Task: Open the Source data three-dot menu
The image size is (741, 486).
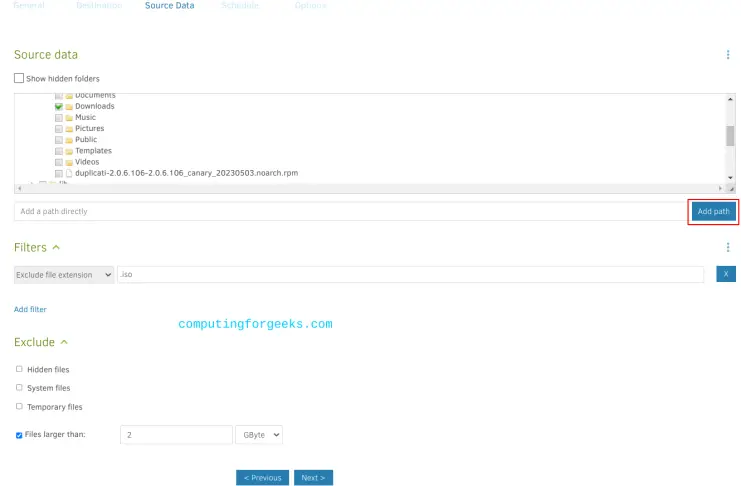Action: [727, 55]
